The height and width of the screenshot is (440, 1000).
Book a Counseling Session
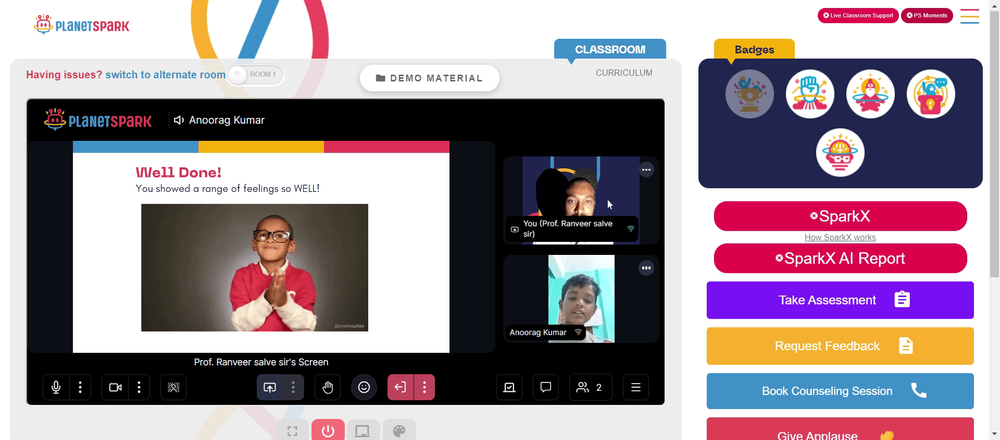840,391
